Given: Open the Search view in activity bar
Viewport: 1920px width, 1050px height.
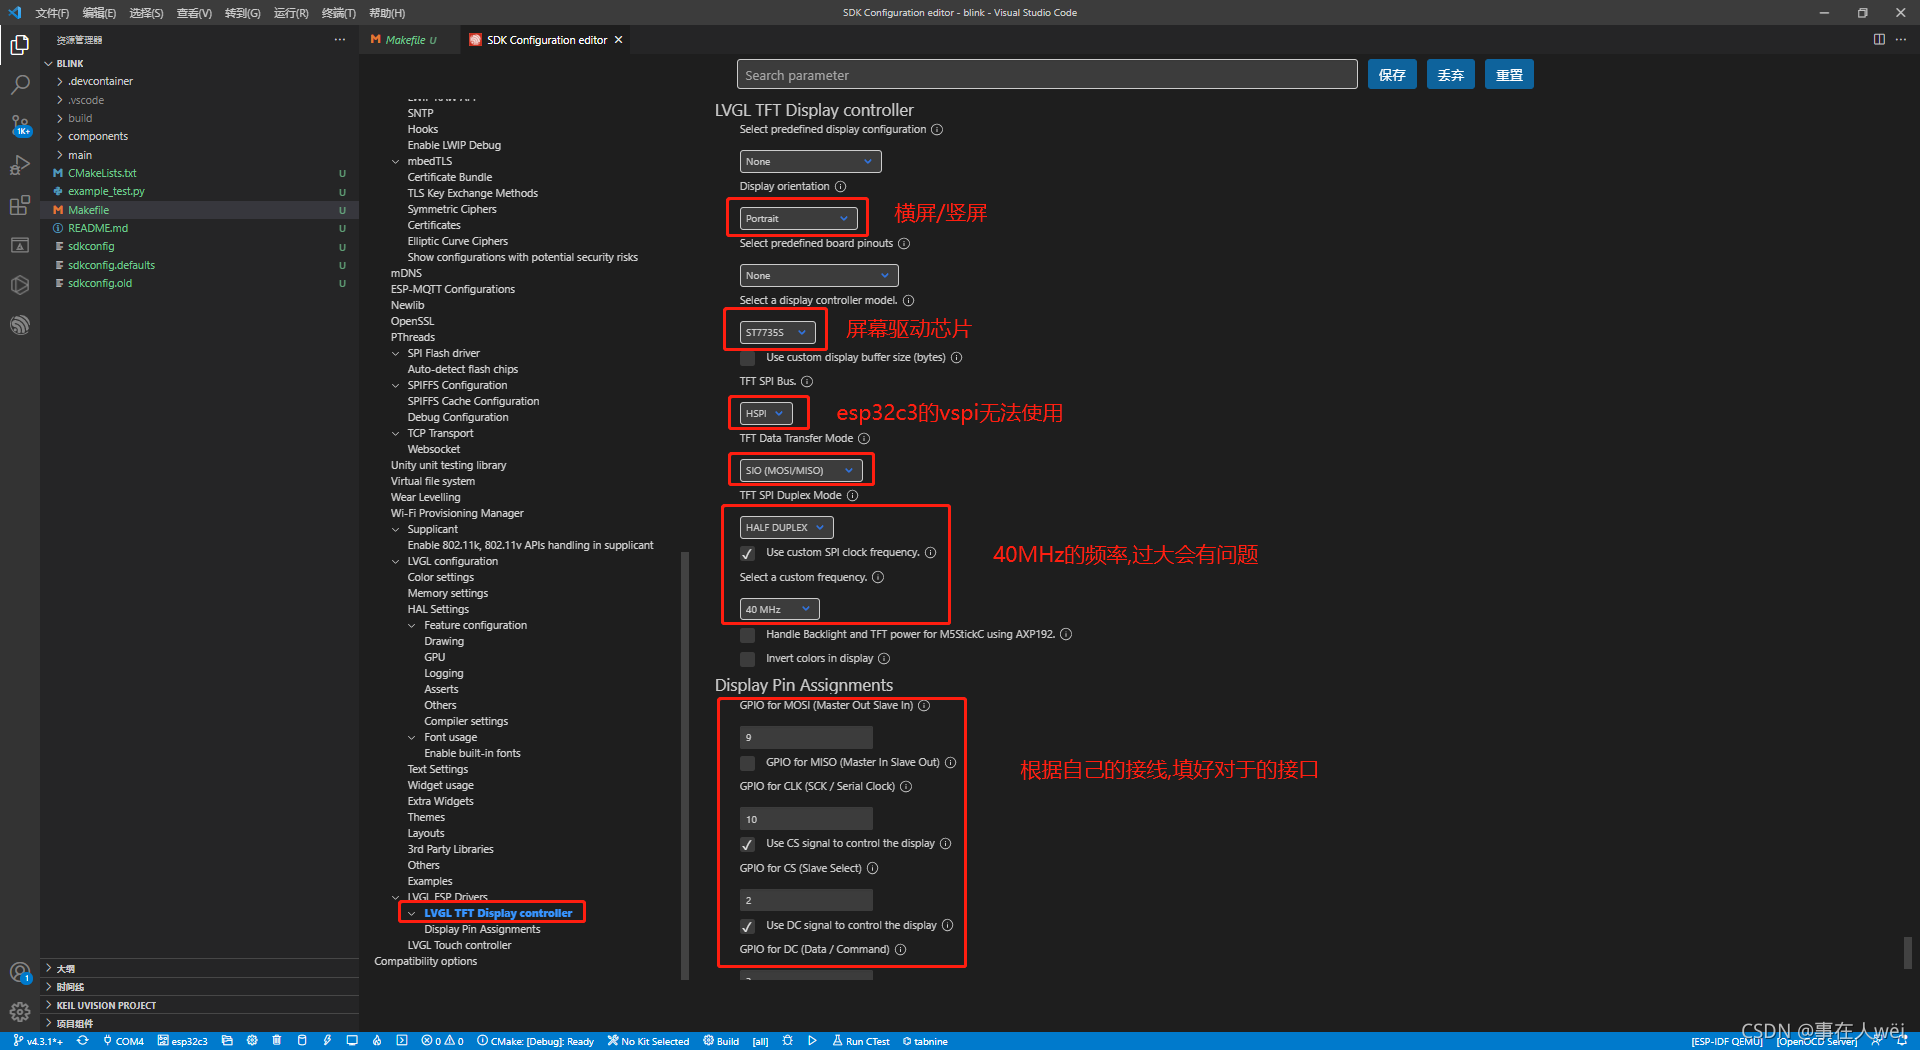Looking at the screenshot, I should [x=20, y=85].
